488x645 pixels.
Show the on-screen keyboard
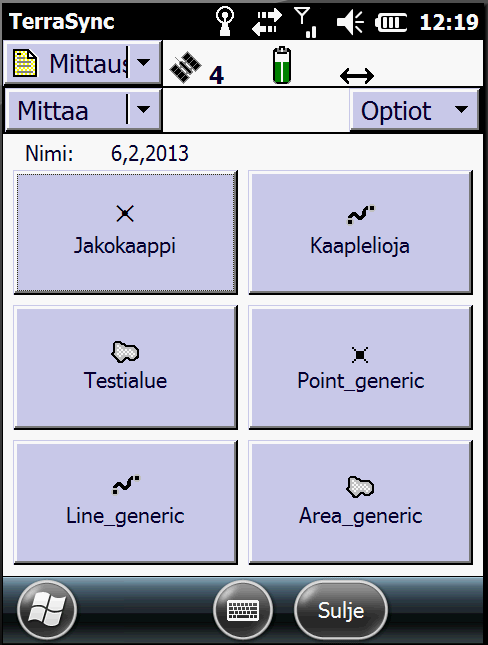[x=243, y=610]
